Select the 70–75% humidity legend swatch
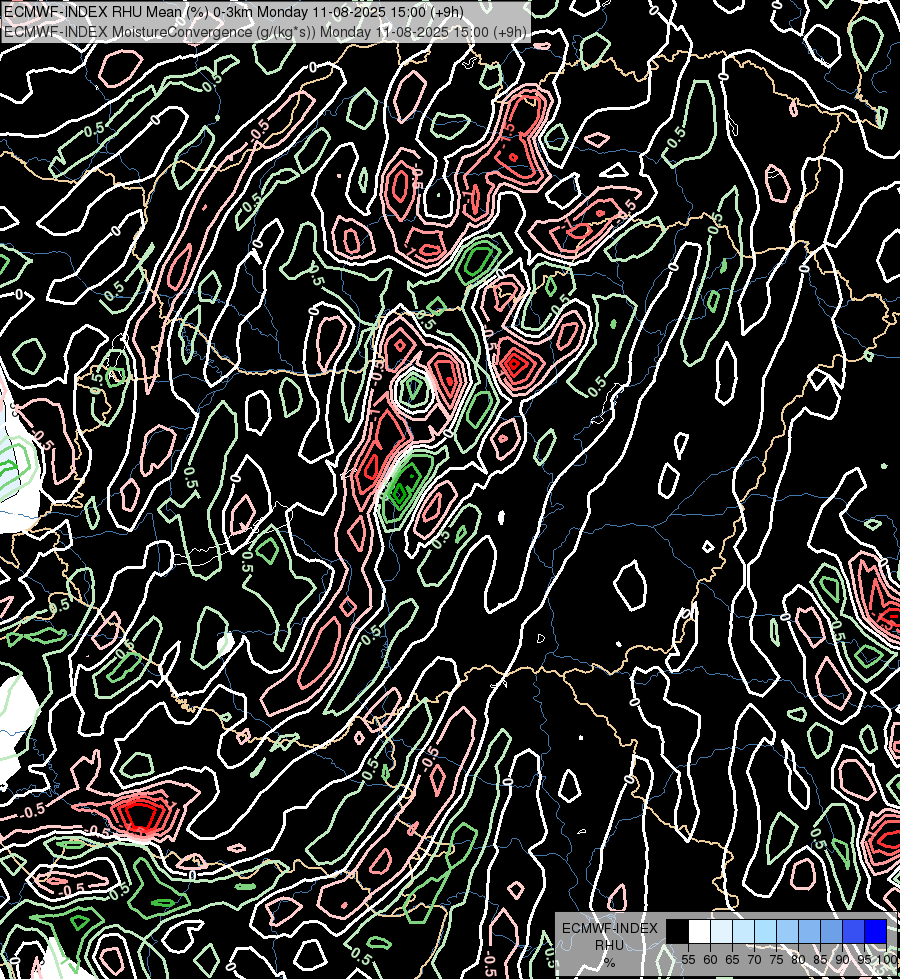The height and width of the screenshot is (979, 900). (x=765, y=931)
